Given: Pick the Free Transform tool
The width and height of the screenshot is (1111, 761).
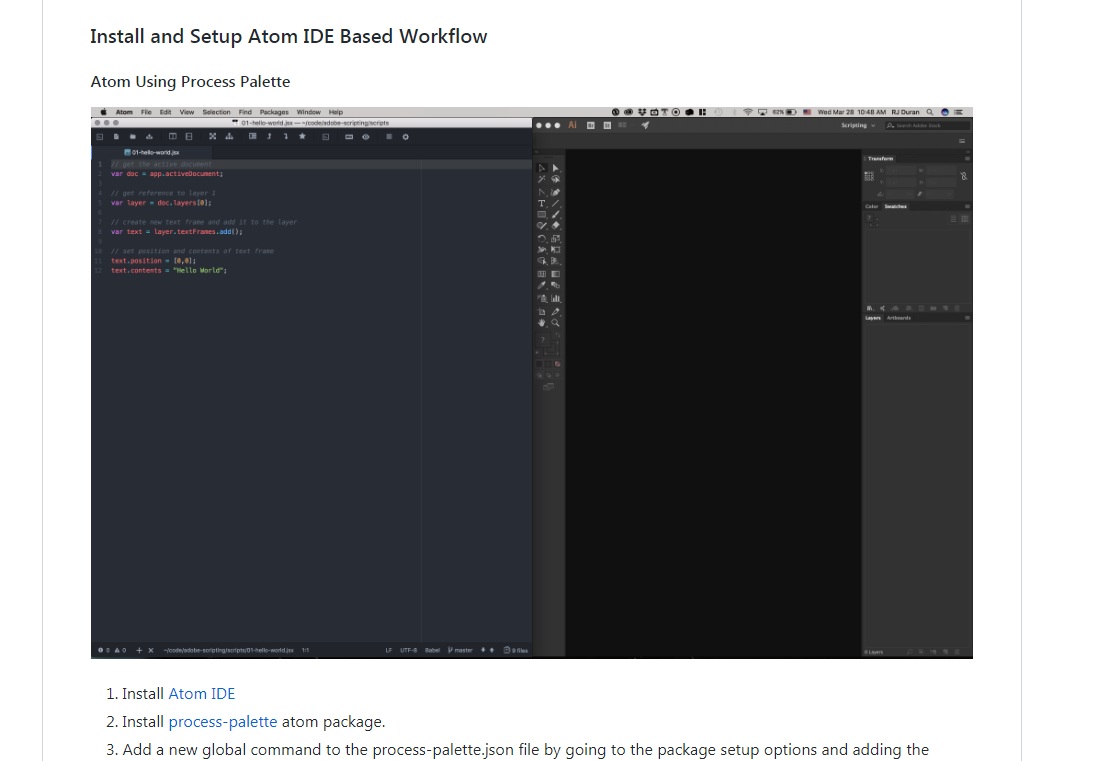Looking at the screenshot, I should click(556, 249).
